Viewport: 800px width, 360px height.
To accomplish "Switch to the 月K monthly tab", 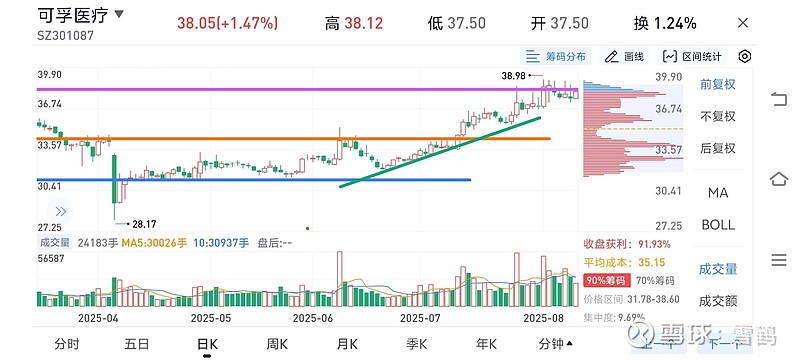I will pos(347,344).
